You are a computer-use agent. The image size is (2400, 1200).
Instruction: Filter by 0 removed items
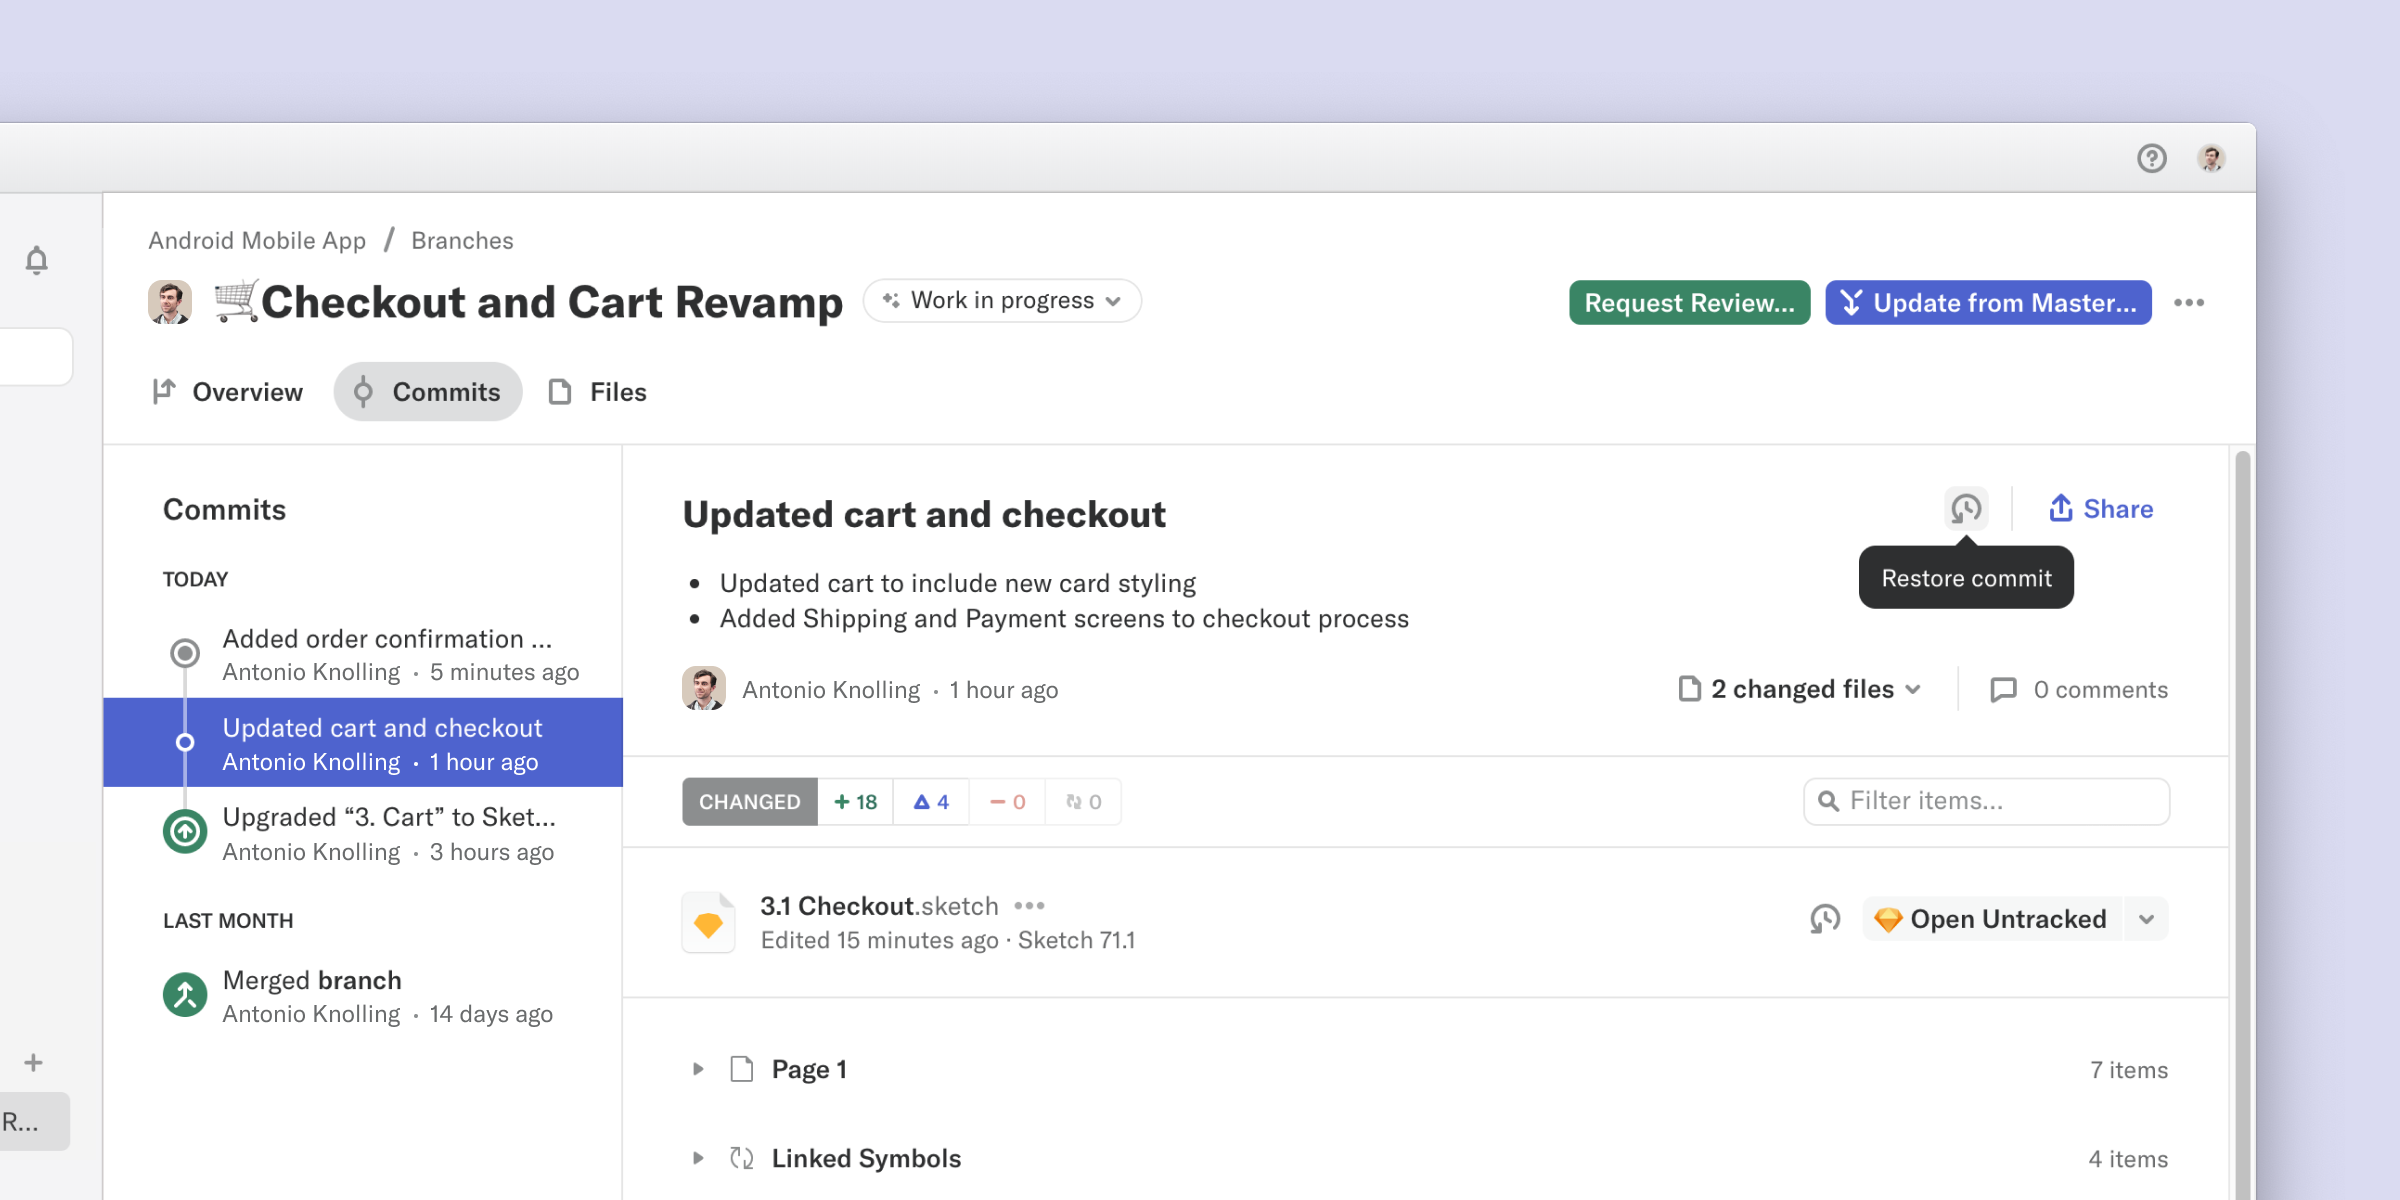(1007, 802)
